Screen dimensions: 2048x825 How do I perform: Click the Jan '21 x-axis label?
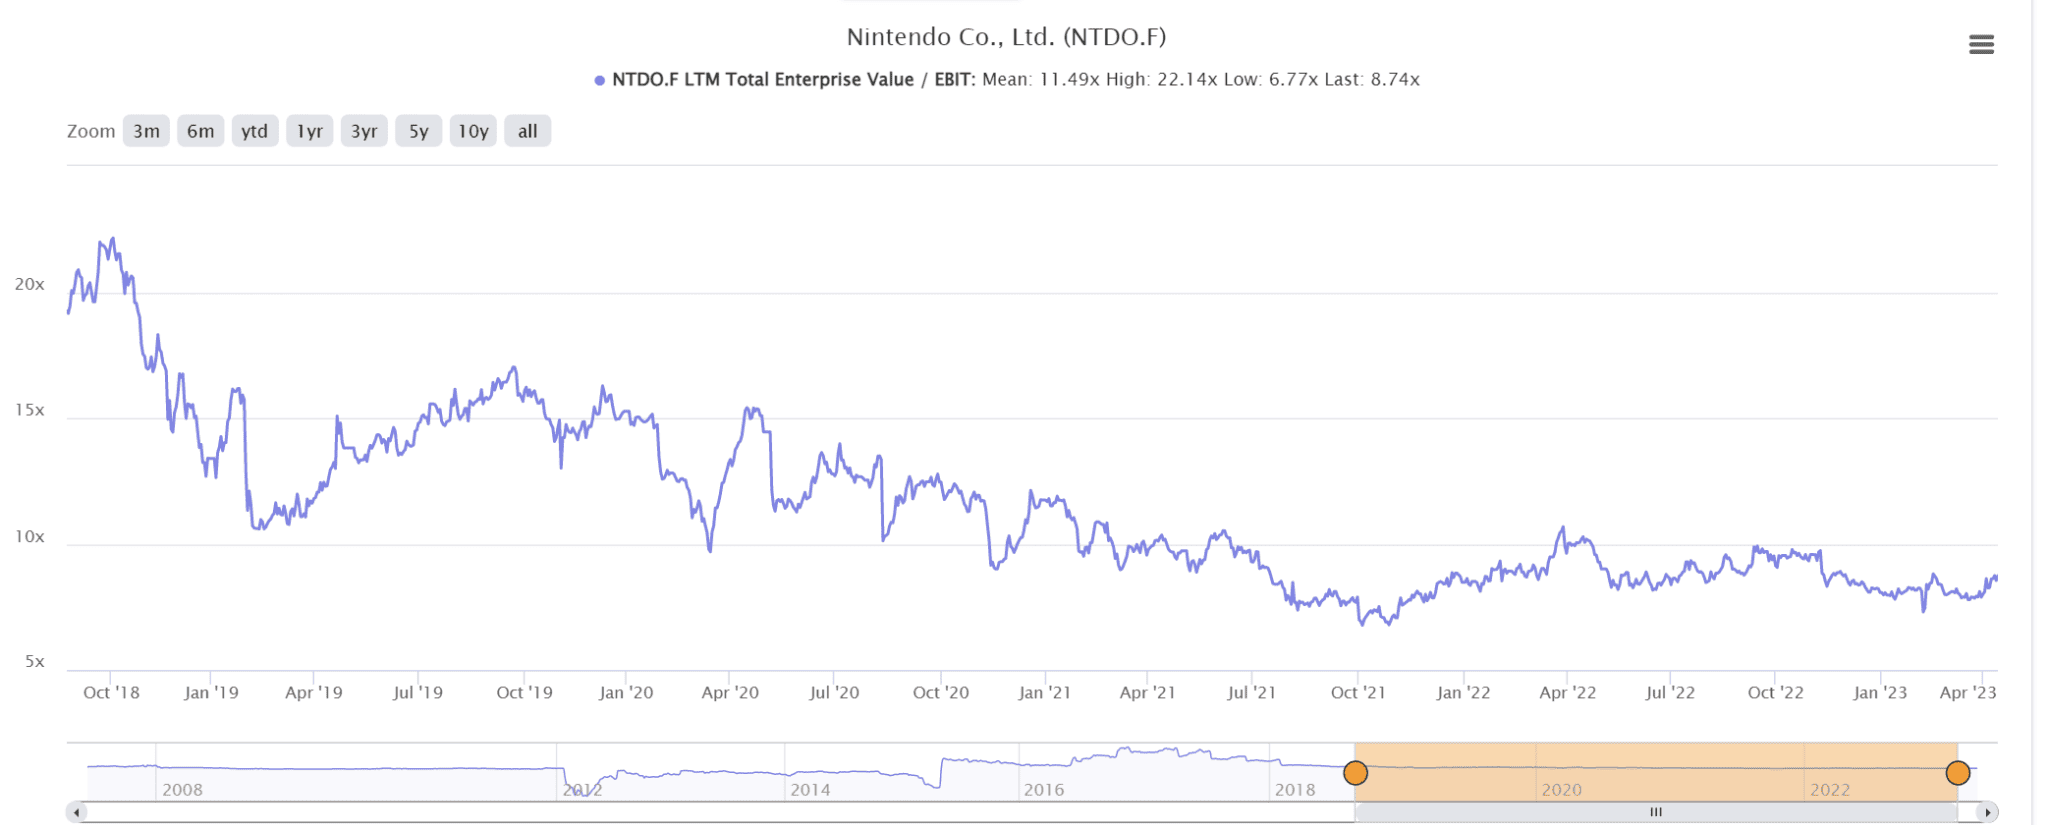[x=1044, y=692]
